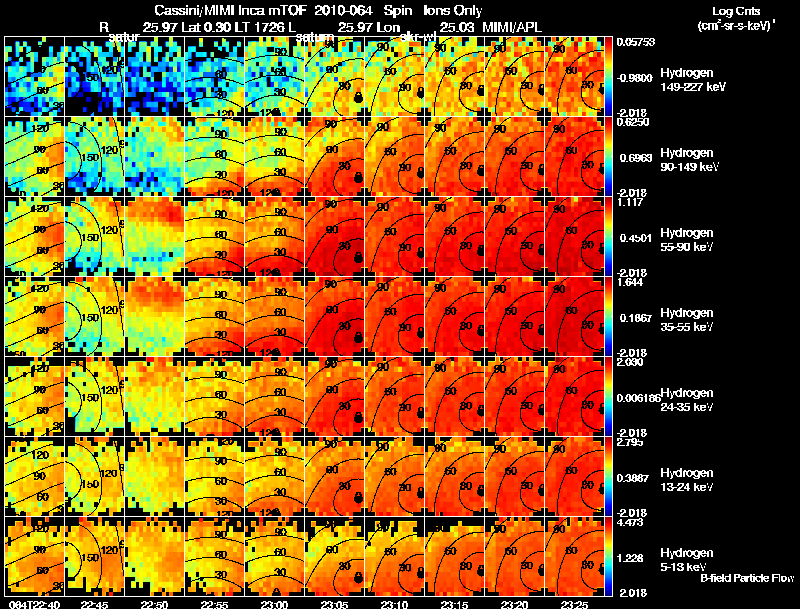Open the 149-227 keV panel at 22:40

point(34,76)
